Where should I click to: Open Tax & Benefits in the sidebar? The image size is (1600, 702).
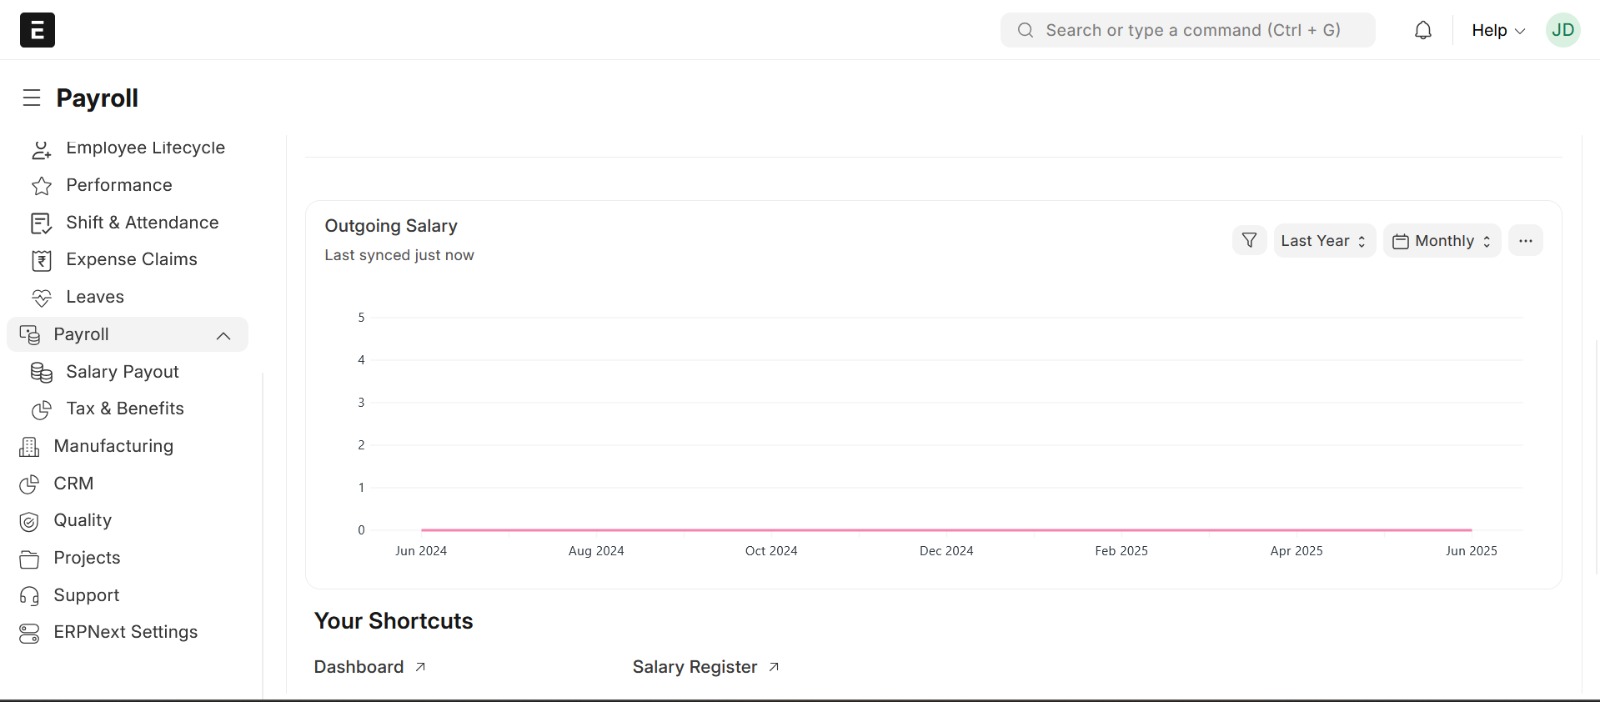pyautogui.click(x=125, y=409)
